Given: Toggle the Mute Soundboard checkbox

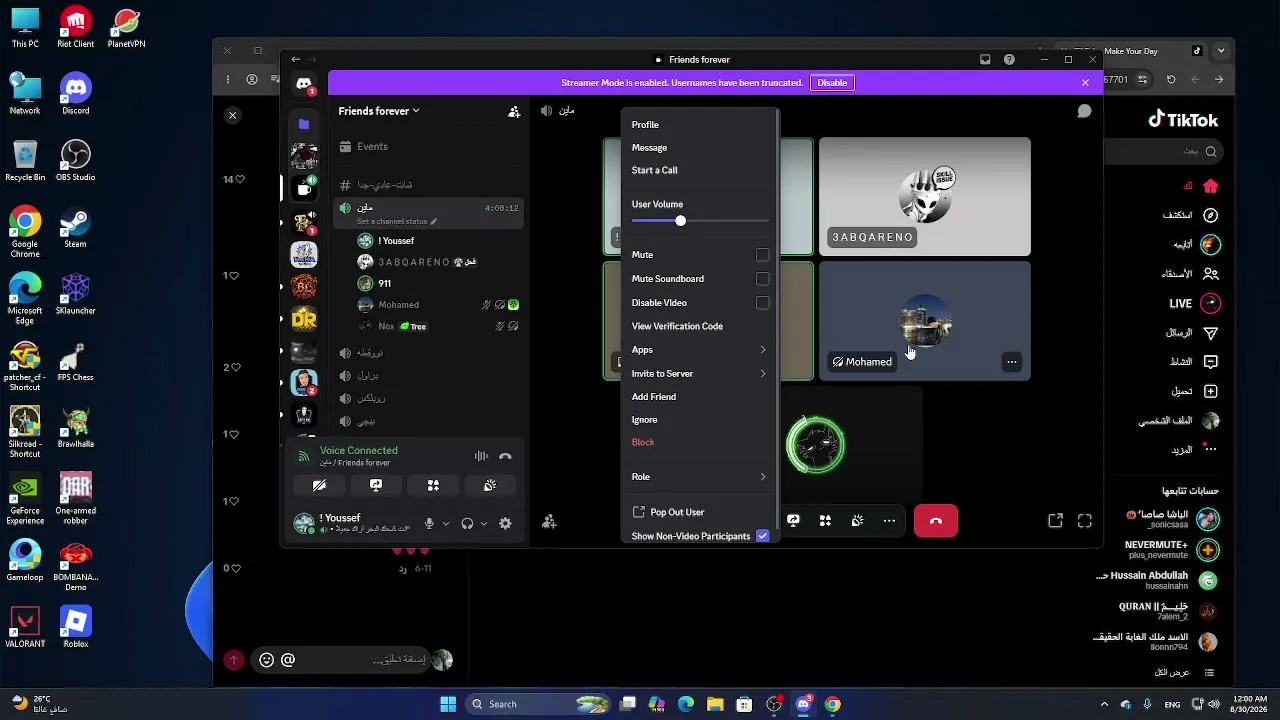Looking at the screenshot, I should (762, 279).
